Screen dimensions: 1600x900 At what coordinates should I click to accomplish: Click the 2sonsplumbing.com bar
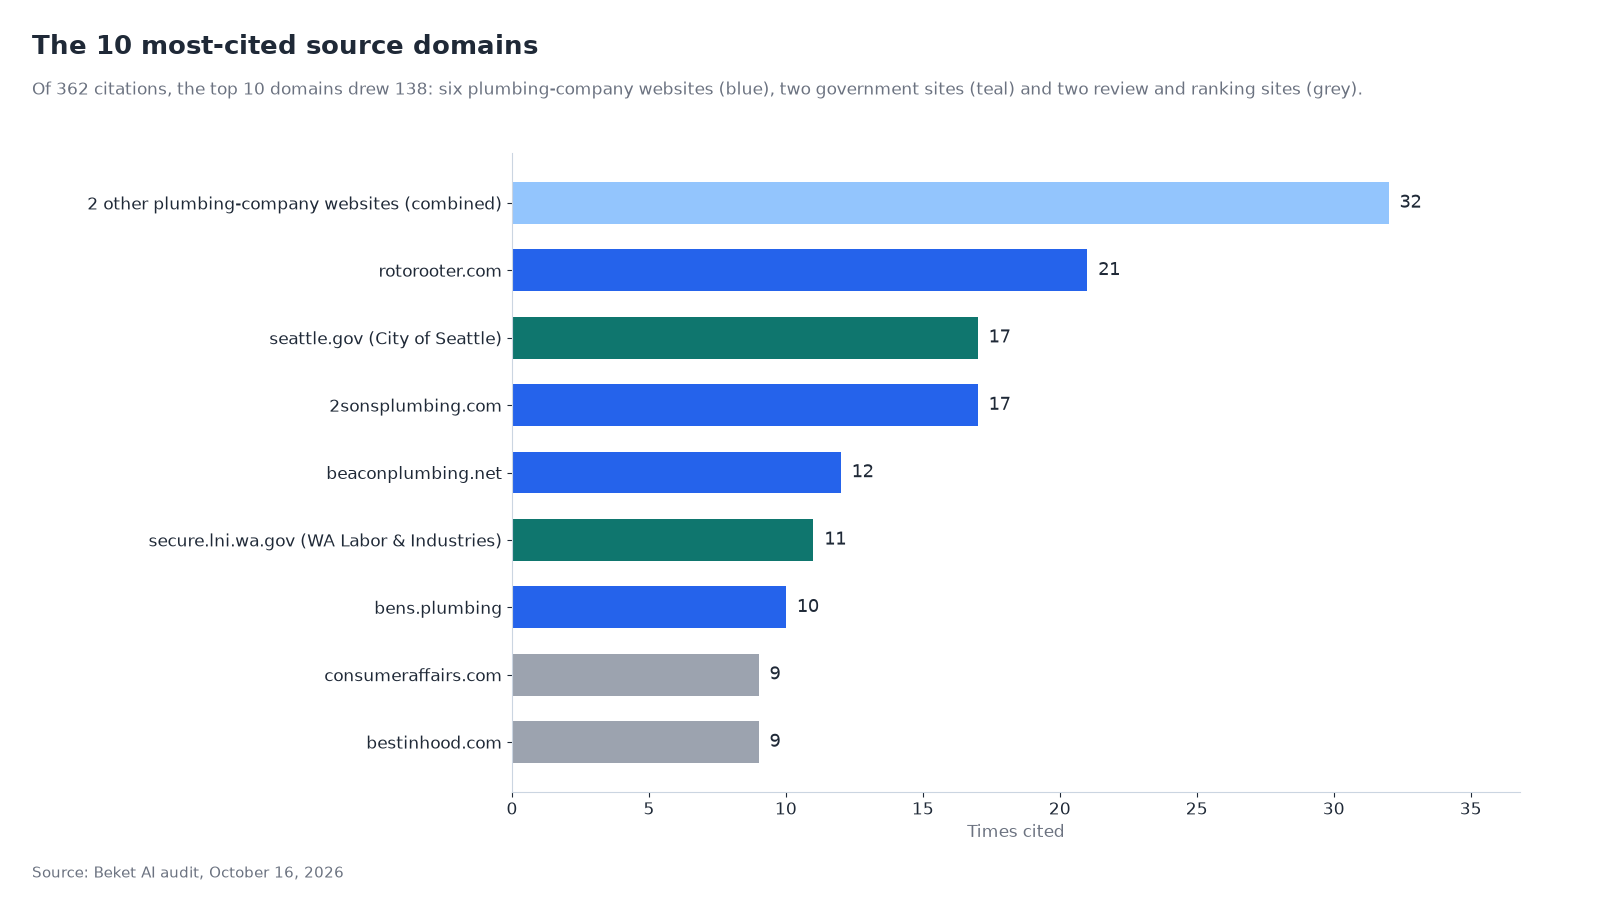pyautogui.click(x=745, y=405)
